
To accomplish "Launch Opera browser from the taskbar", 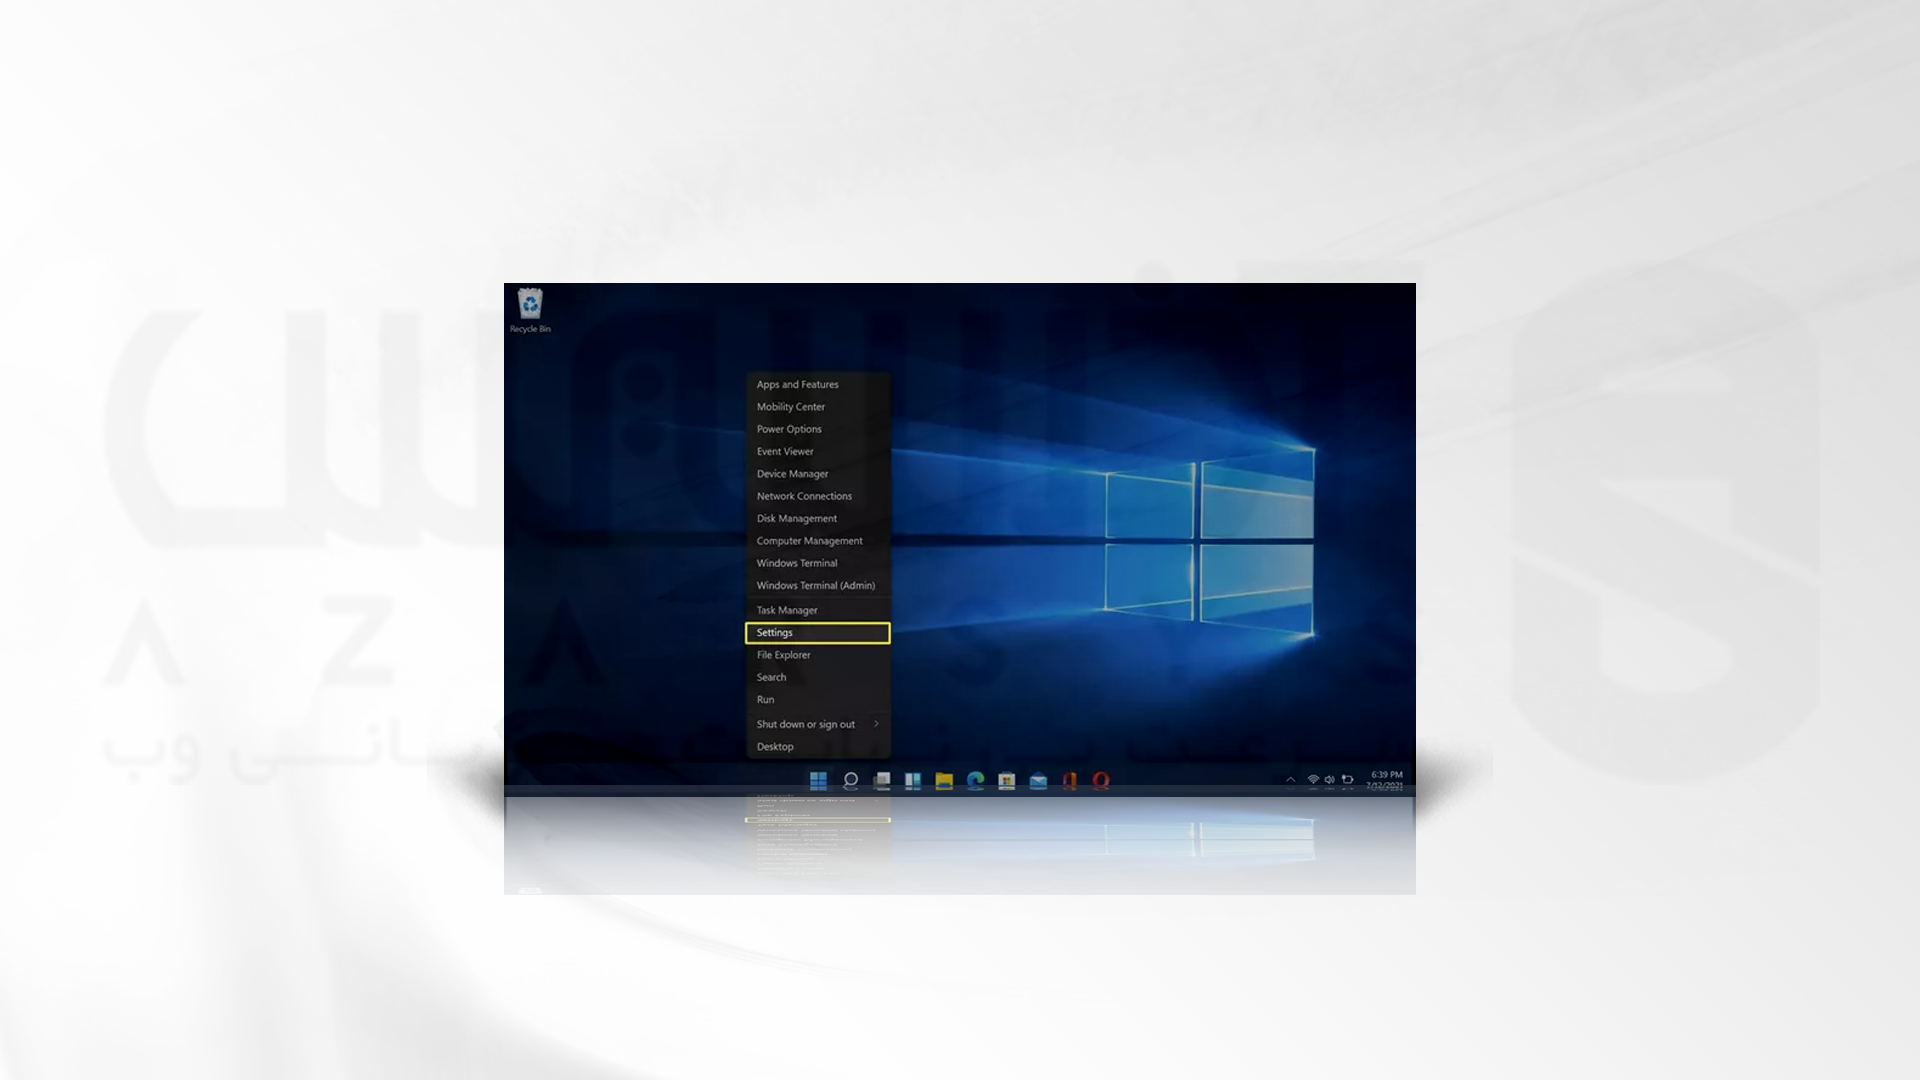I will coord(1101,780).
